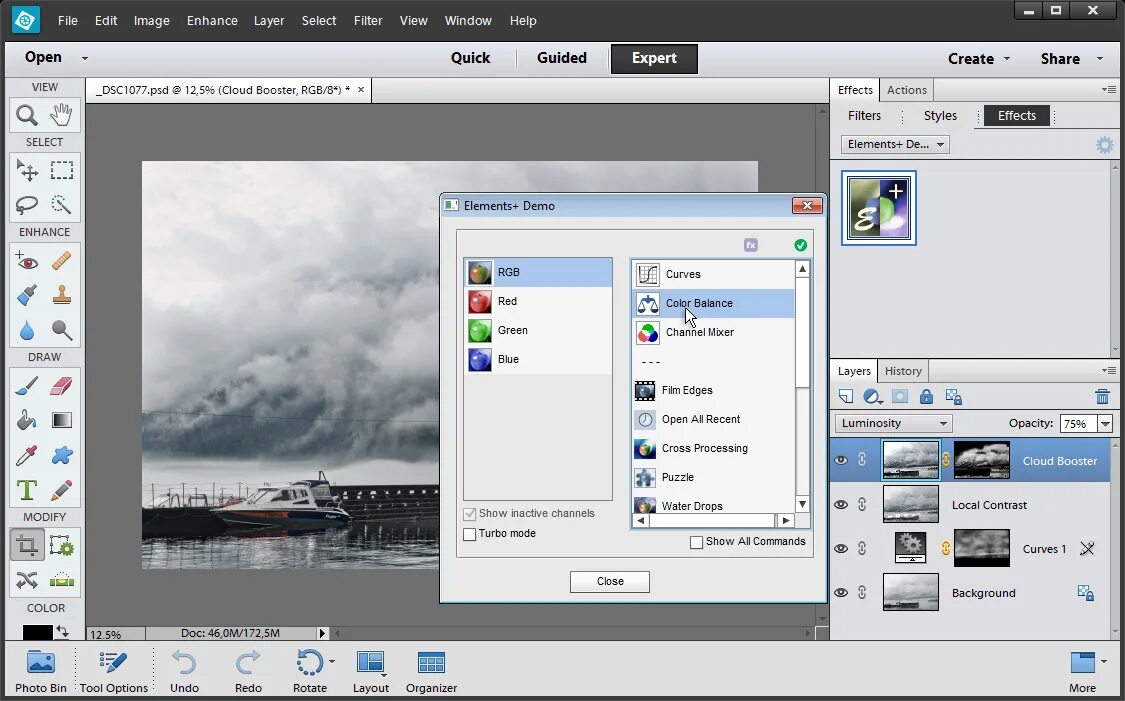Screen dimensions: 1125x701
Task: Open the Elements+ De... preset dropdown
Action: coord(893,144)
